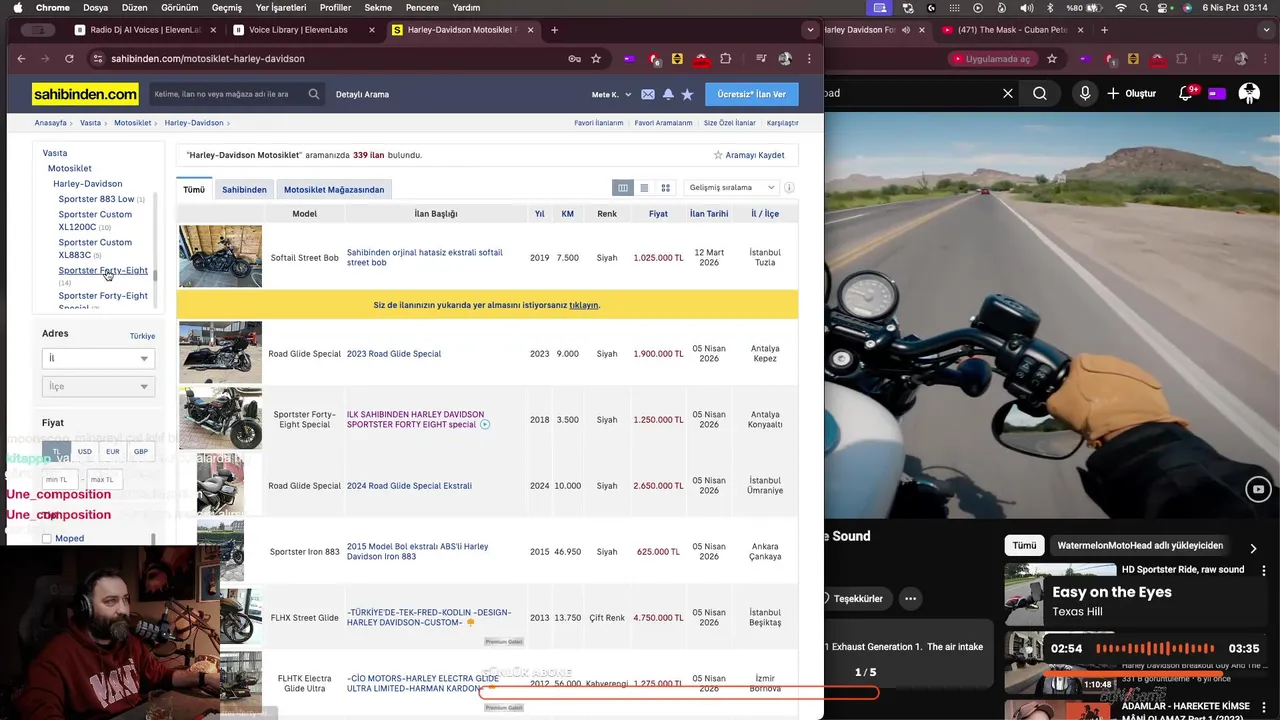Click the sahibinden search magnifier icon
Viewport: 1280px width, 720px height.
click(314, 94)
